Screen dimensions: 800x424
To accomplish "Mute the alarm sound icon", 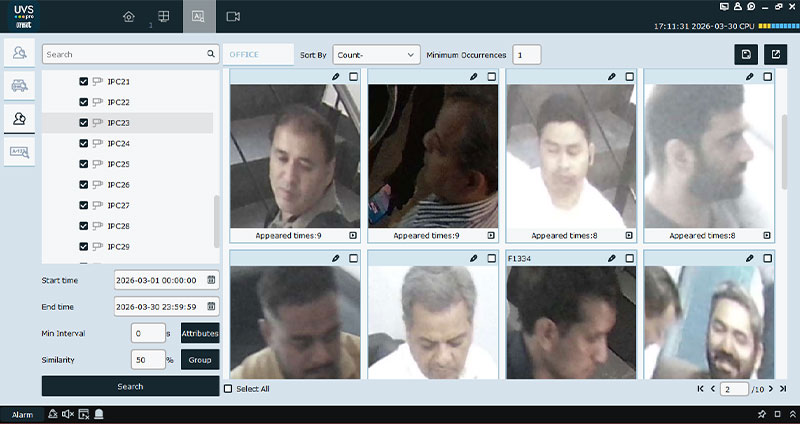I will point(68,414).
